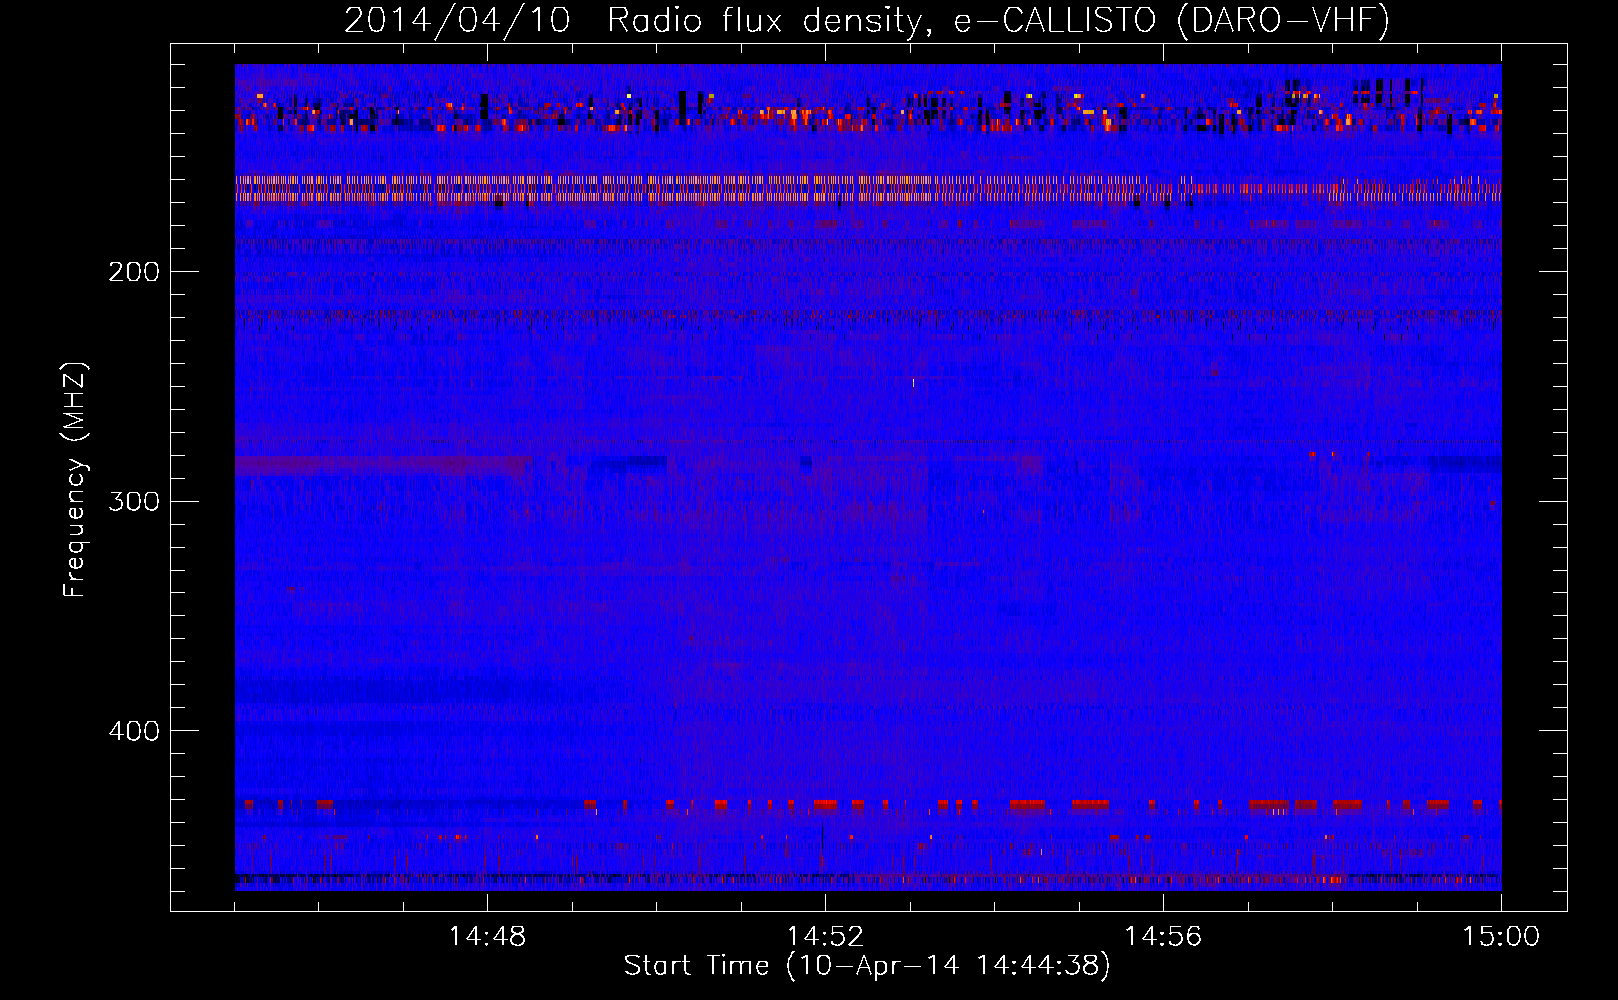Click the plot title '2014/04/10 Radio flux density'
Image resolution: width=1618 pixels, height=1000 pixels.
(x=868, y=20)
